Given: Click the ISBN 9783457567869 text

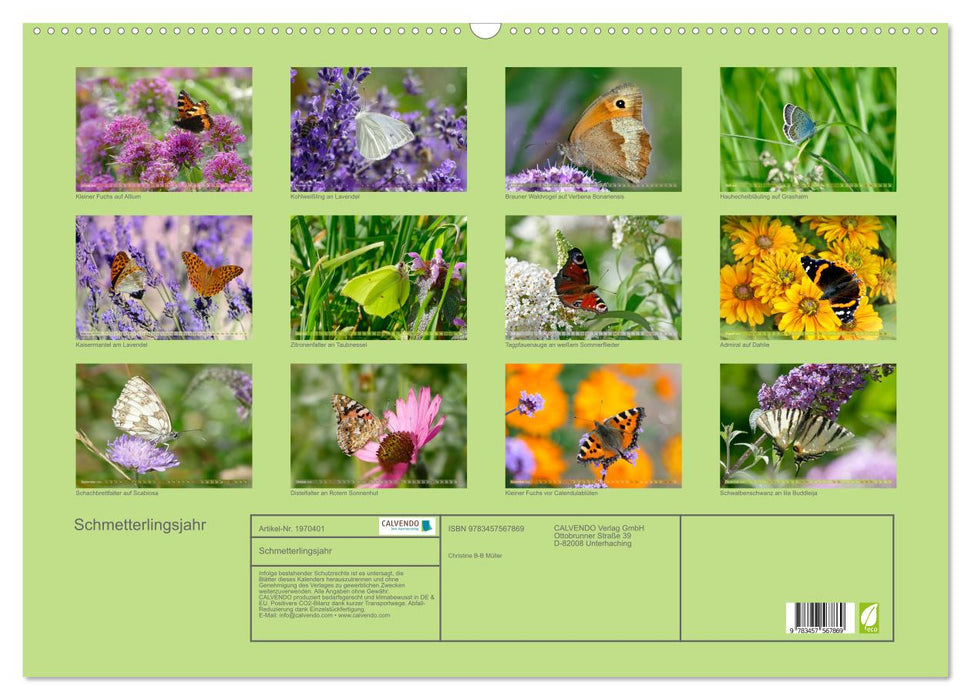Looking at the screenshot, I should [x=486, y=528].
